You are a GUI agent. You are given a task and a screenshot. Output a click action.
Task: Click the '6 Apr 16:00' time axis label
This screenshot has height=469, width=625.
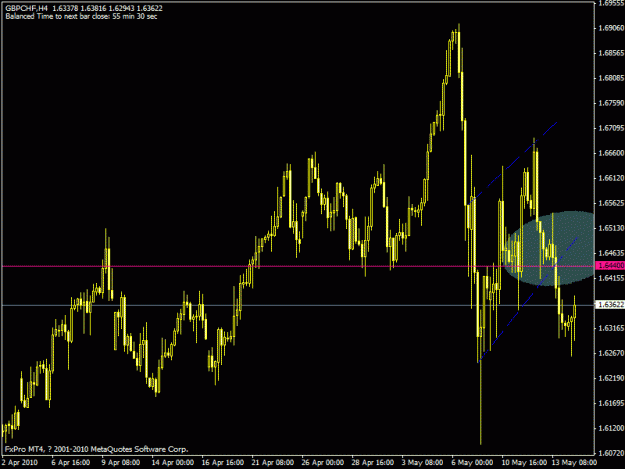click(x=71, y=463)
